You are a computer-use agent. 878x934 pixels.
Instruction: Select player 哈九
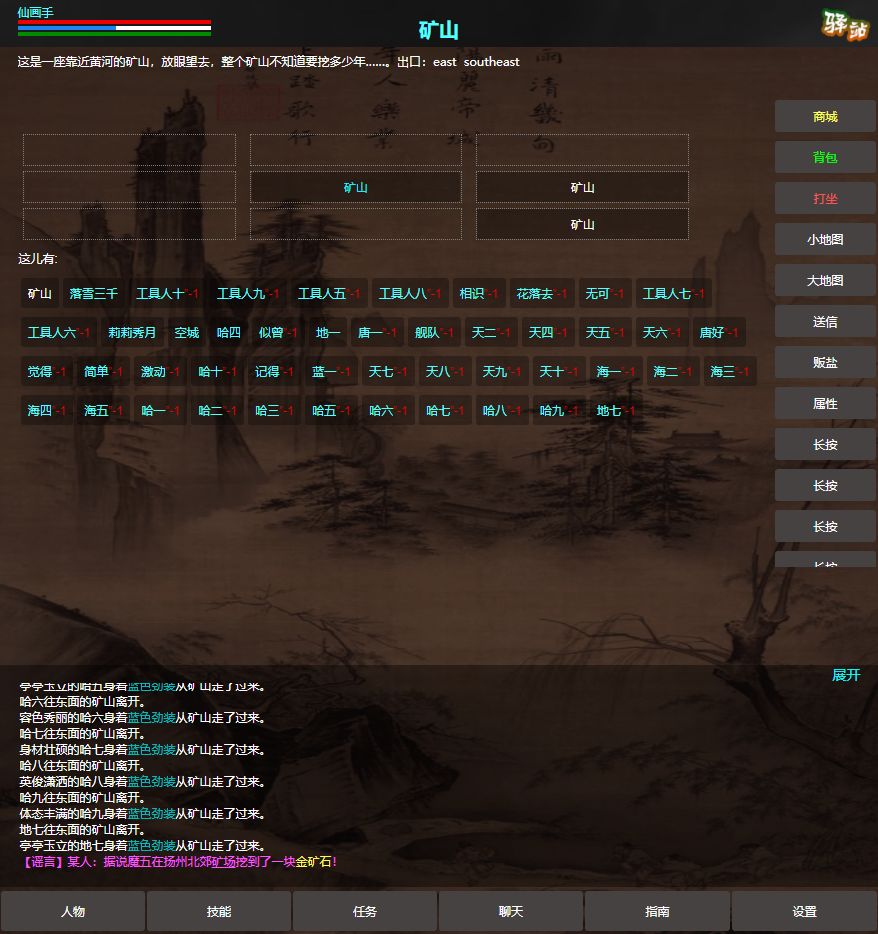[x=558, y=410]
